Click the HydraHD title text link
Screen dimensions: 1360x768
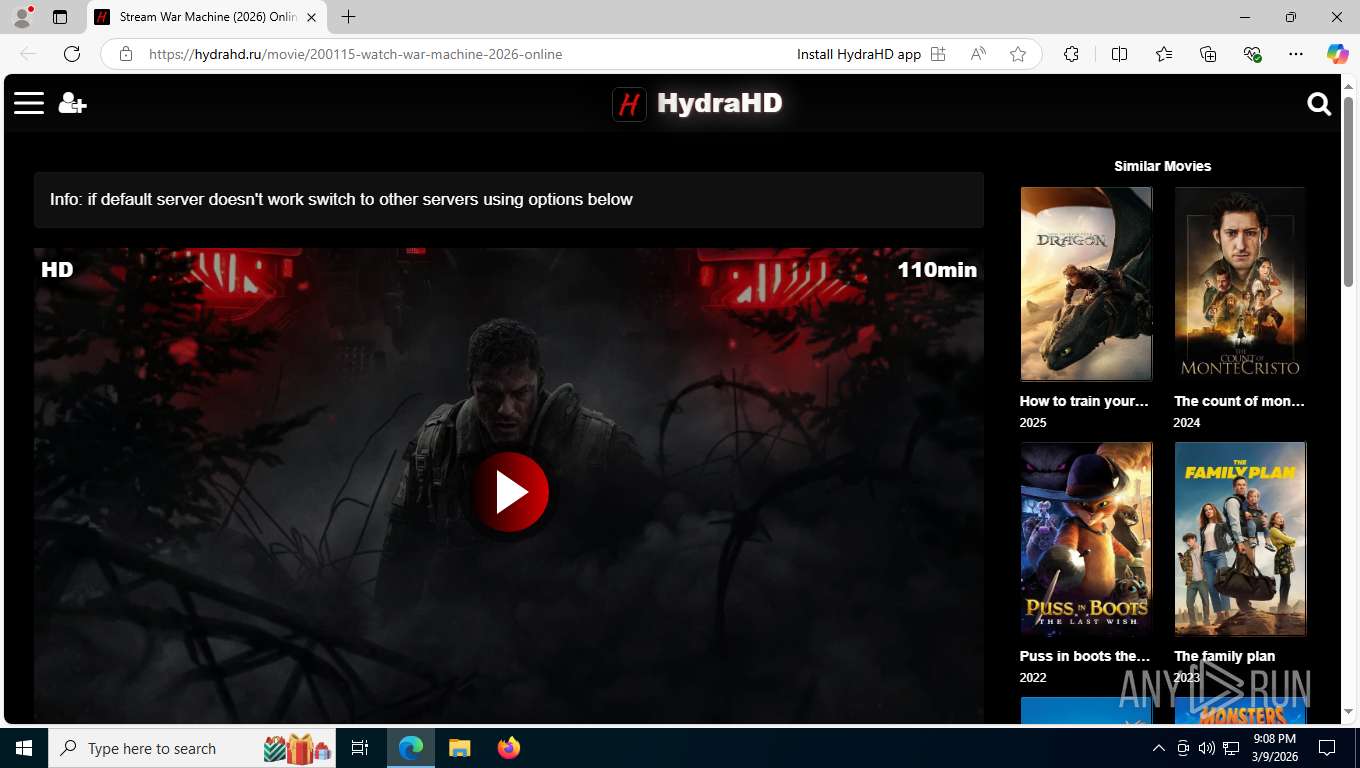[x=719, y=103]
